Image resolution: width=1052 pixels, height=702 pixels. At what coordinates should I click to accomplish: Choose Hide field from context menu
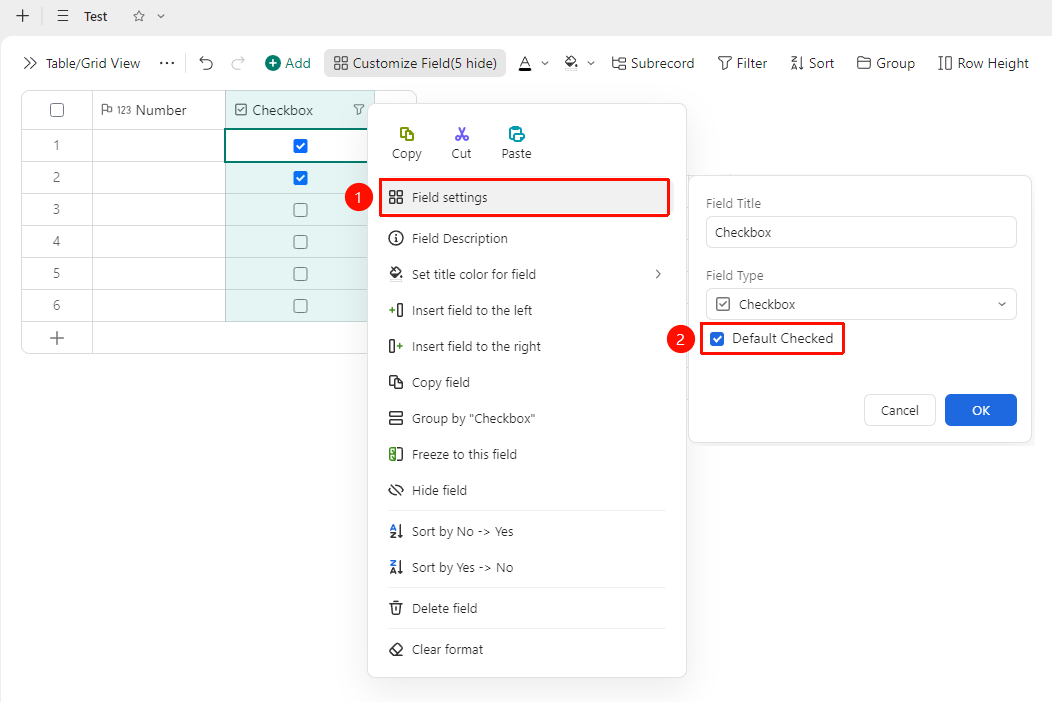527,490
